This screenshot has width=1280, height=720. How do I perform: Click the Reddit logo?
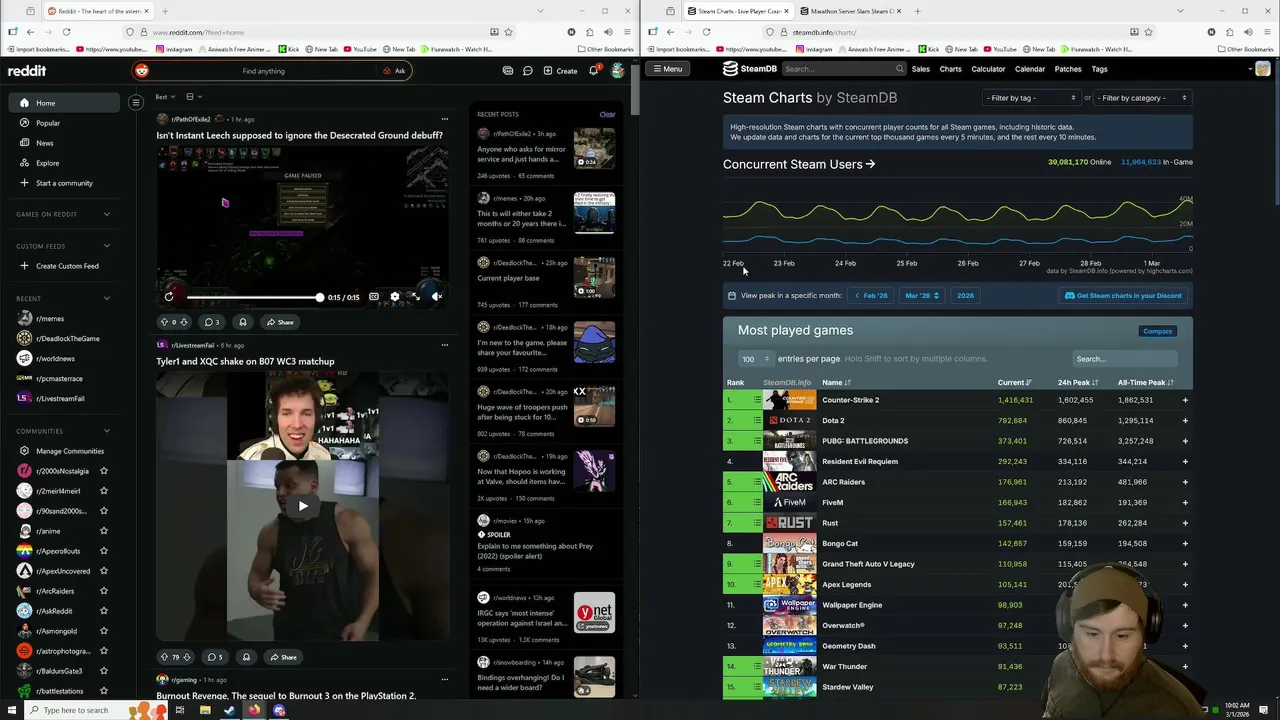pos(27,71)
